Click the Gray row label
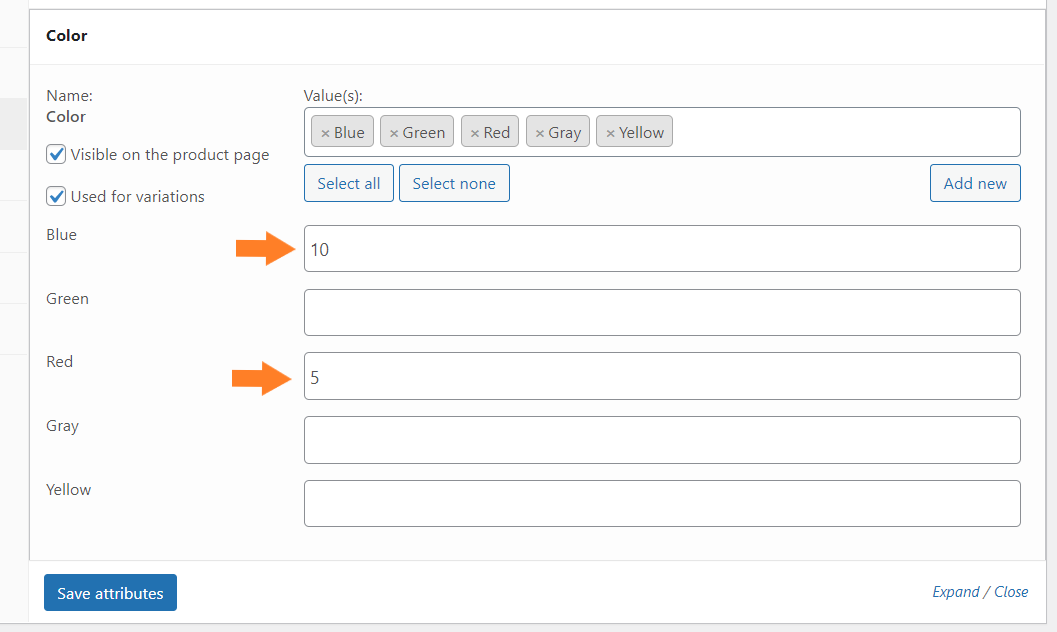This screenshot has width=1057, height=632. (x=63, y=426)
